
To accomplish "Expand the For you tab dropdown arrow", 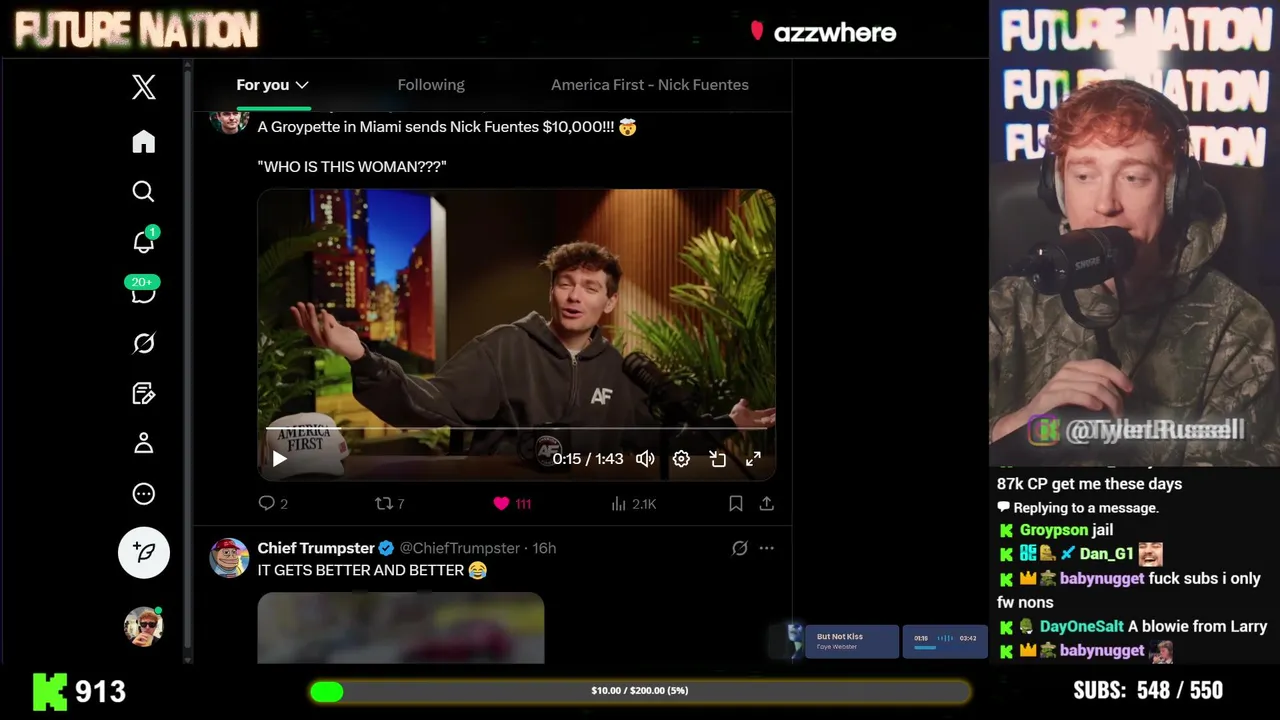I will [302, 85].
